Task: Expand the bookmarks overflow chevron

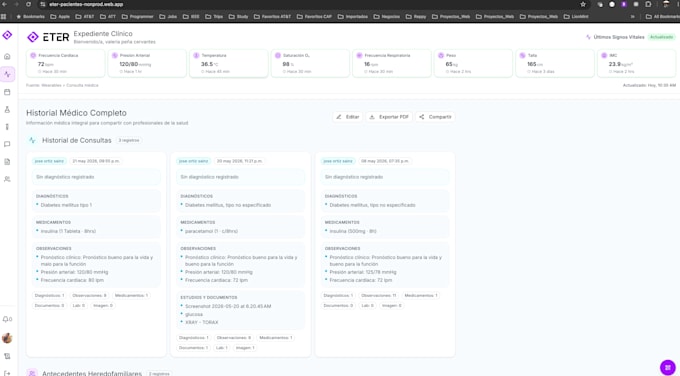Action: point(633,16)
